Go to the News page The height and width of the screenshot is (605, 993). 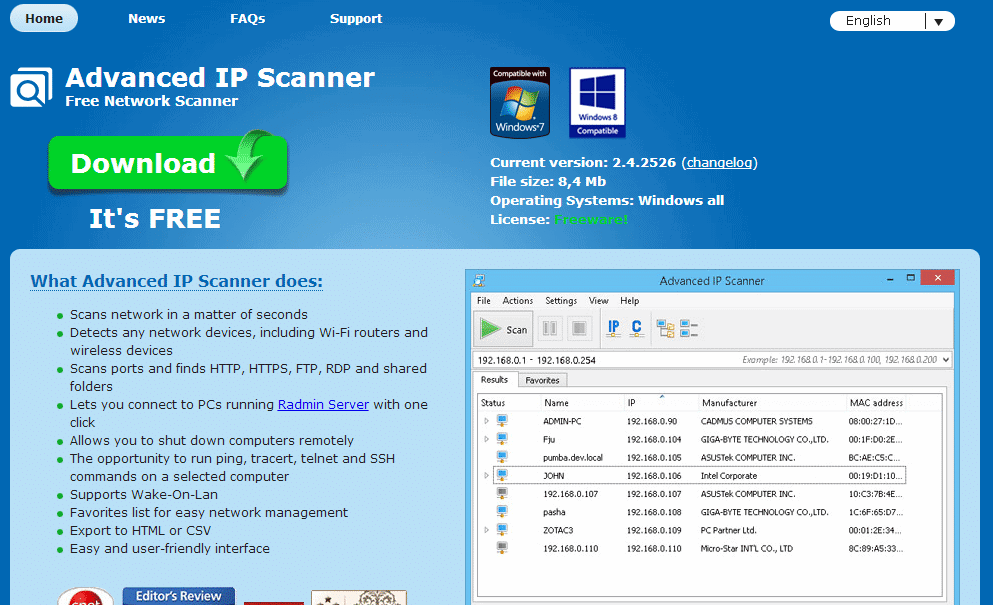146,18
